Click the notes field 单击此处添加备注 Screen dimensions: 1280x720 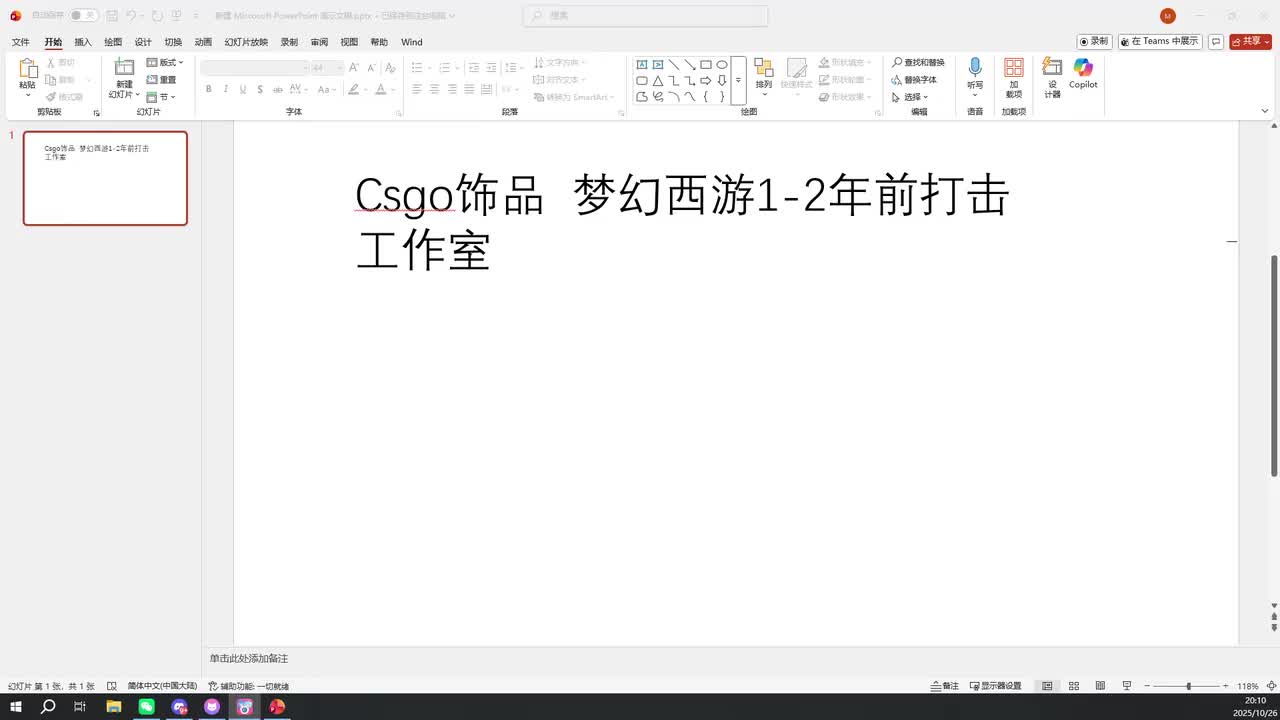[x=249, y=658]
